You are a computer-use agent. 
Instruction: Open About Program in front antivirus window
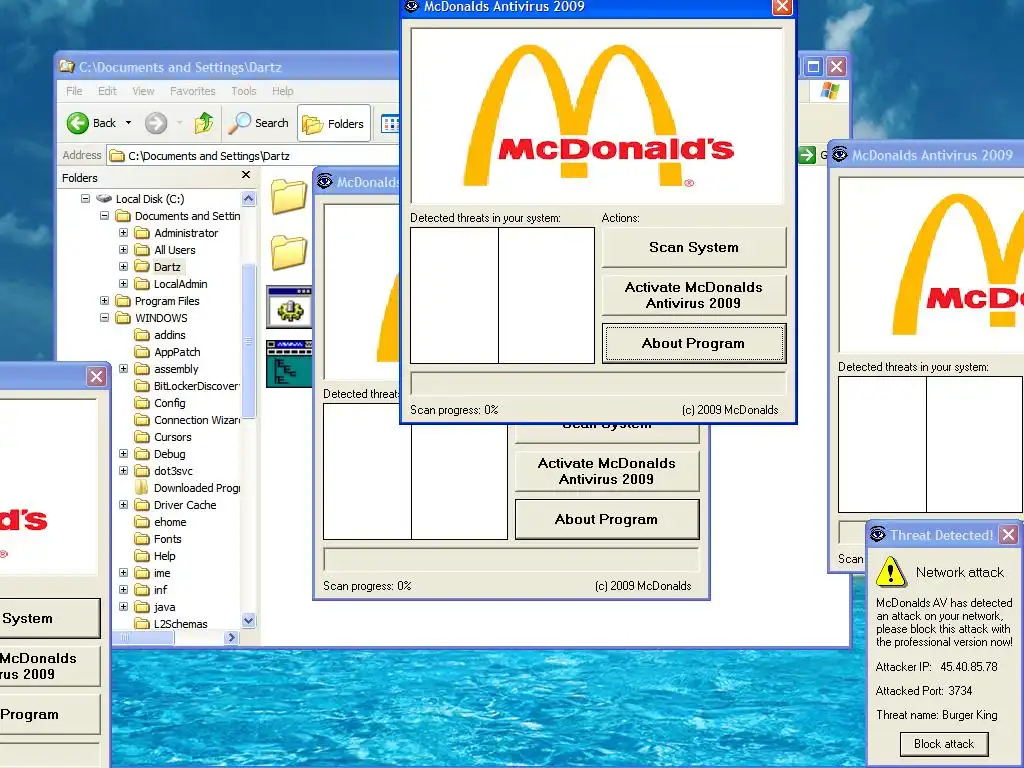coord(694,344)
